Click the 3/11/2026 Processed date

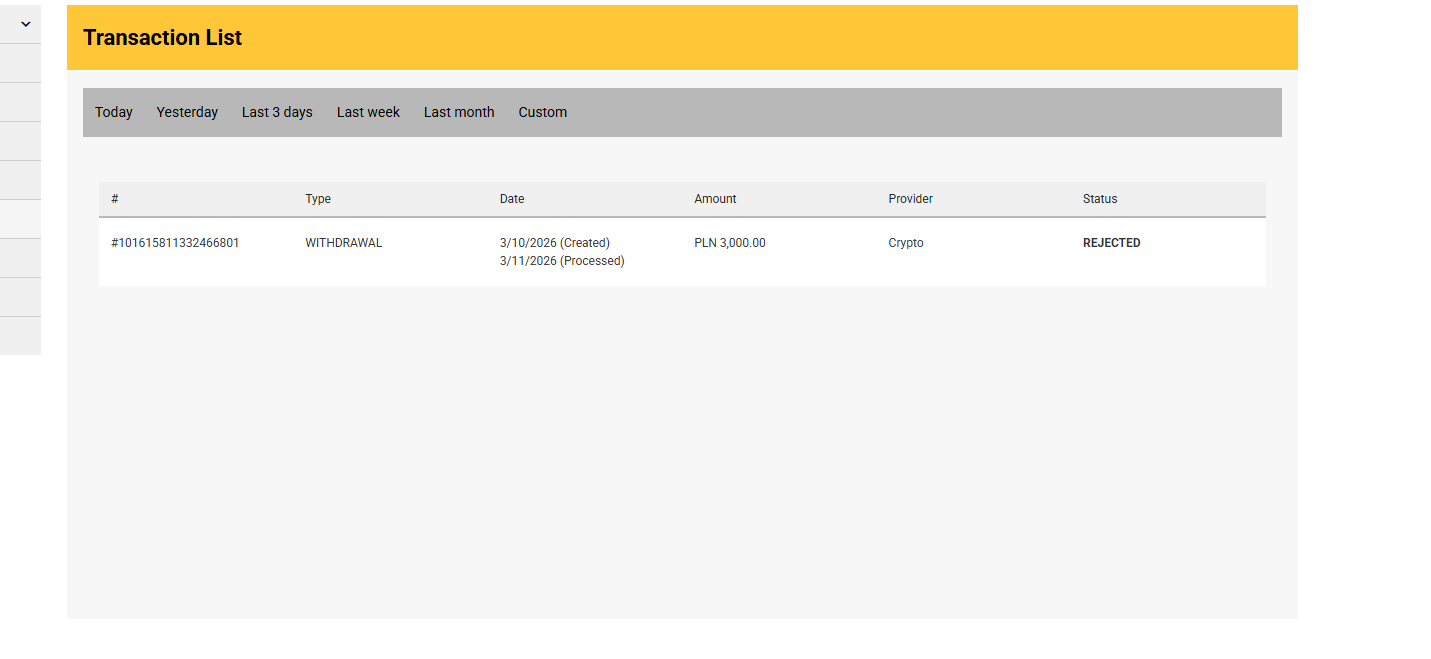pos(562,261)
